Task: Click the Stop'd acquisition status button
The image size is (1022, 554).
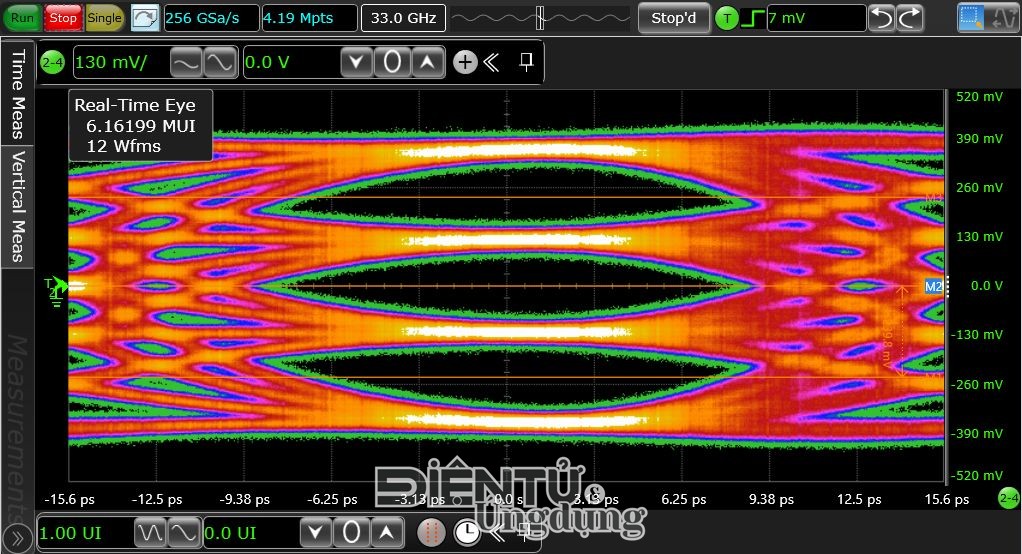Action: [673, 18]
